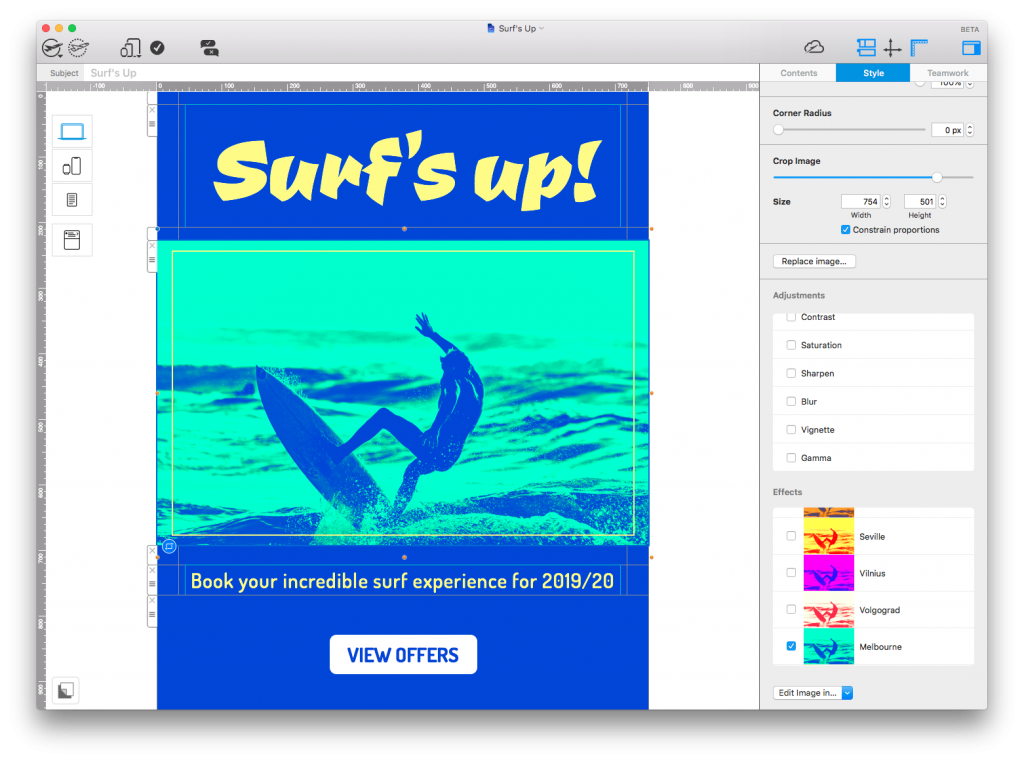Click the Replace image button
The width and height of the screenshot is (1024, 762).
(x=814, y=261)
